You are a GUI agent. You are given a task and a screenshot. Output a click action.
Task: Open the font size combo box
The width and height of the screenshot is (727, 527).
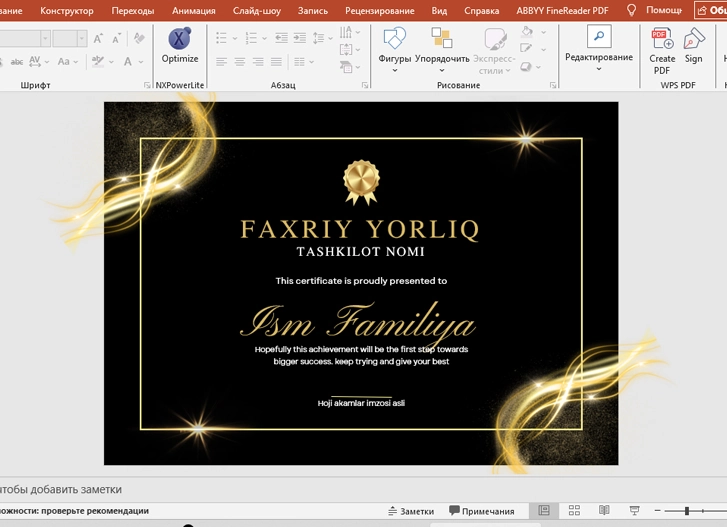click(x=70, y=39)
